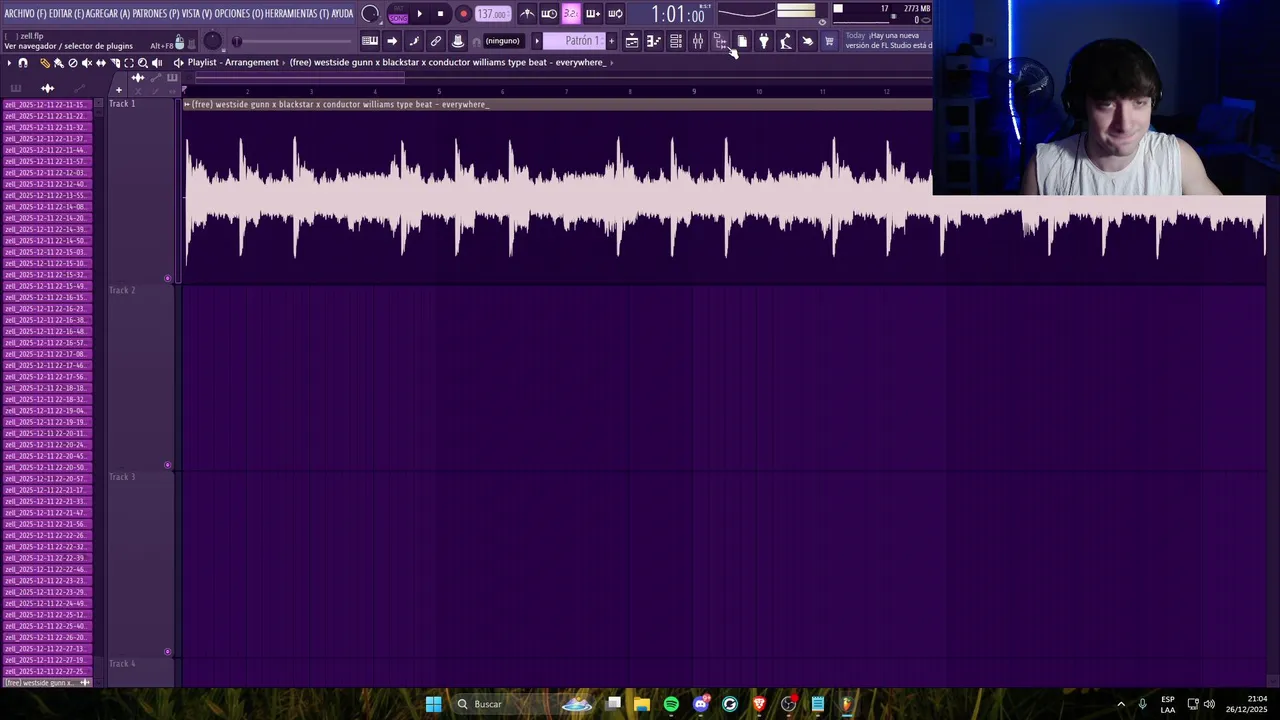Select the Playback scrub tool in Playlist
This screenshot has width=1280, height=720.
(x=157, y=63)
